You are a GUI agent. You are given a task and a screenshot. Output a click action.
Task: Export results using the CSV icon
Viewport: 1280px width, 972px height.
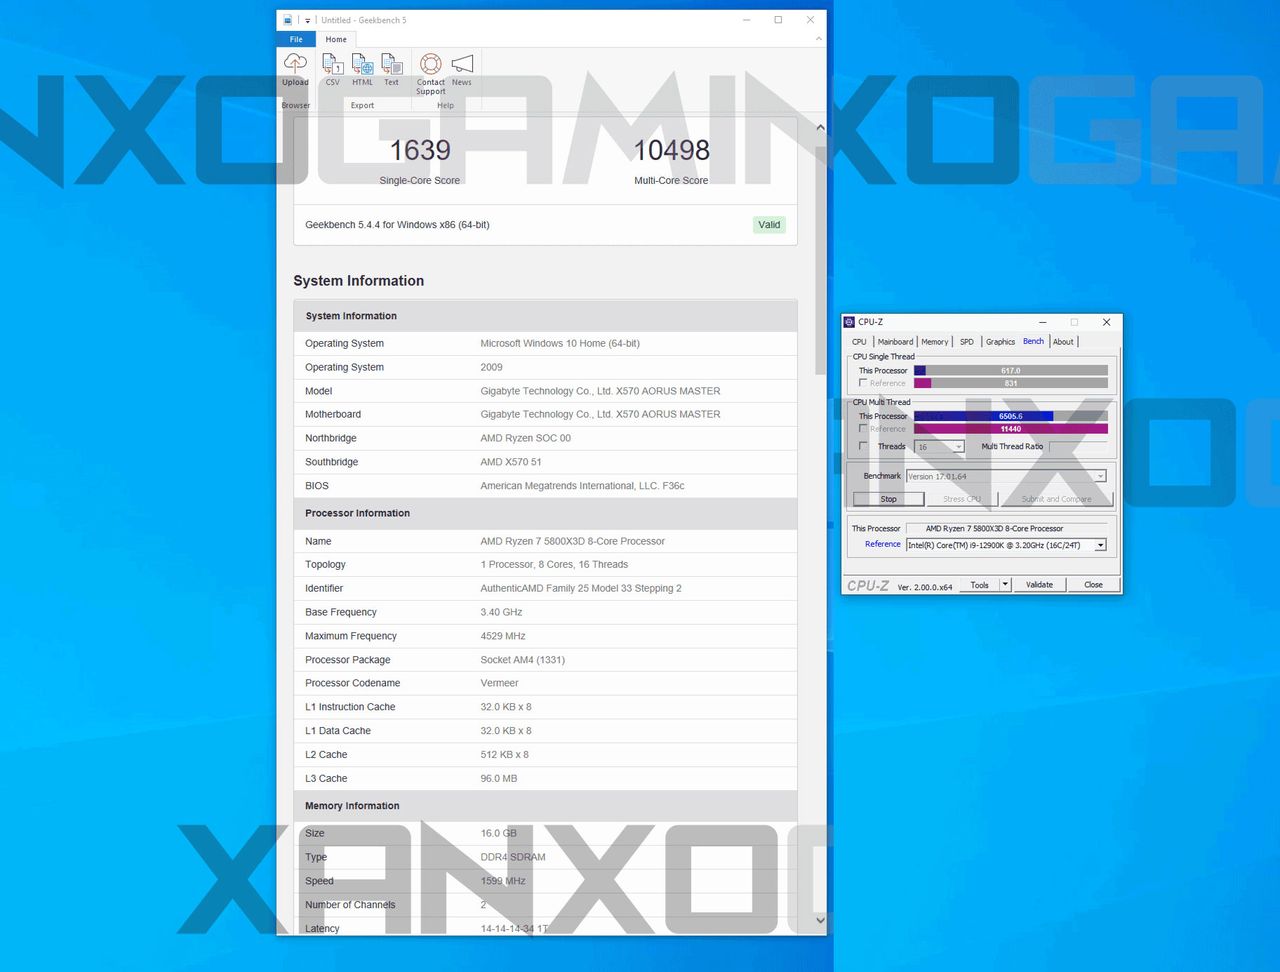tap(333, 65)
